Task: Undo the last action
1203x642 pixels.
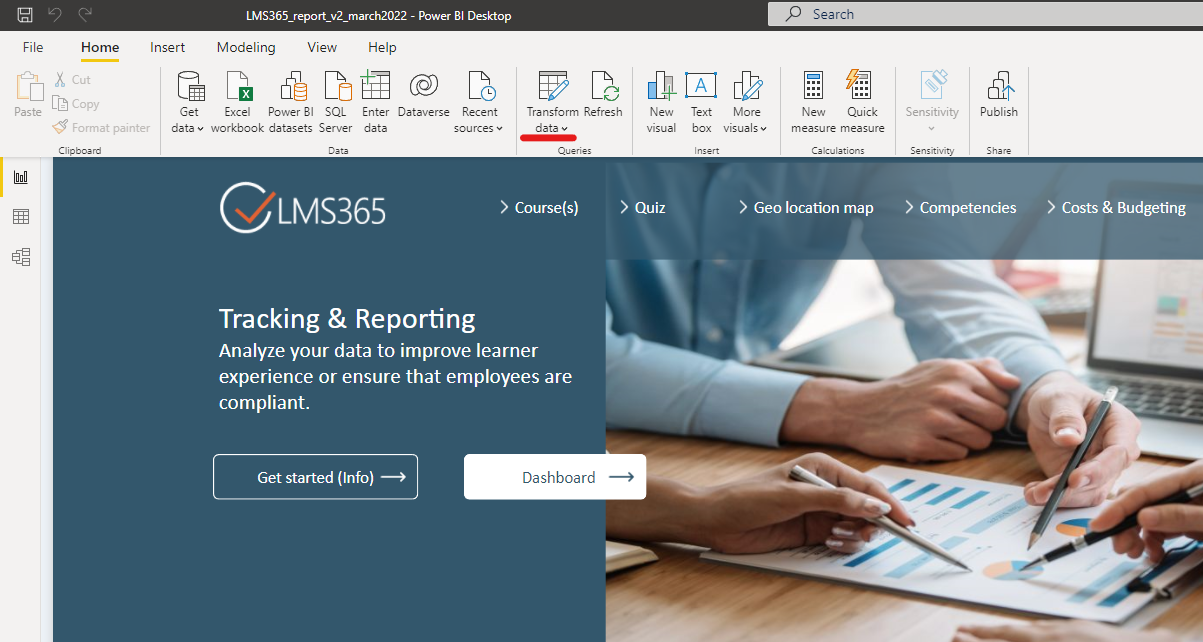Action: coord(55,15)
